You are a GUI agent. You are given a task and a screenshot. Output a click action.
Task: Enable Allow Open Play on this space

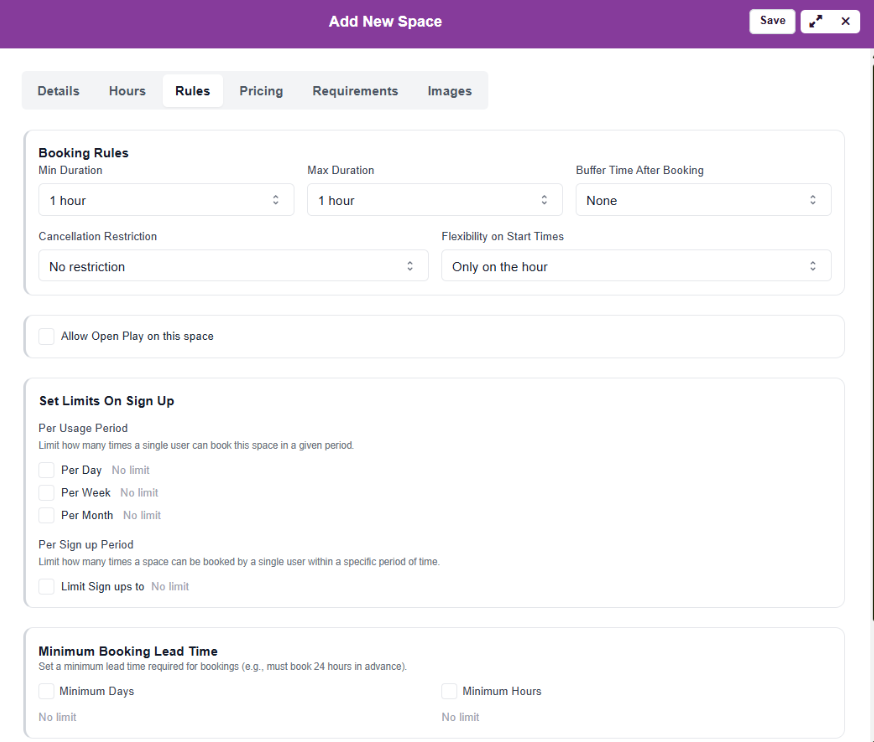(47, 337)
